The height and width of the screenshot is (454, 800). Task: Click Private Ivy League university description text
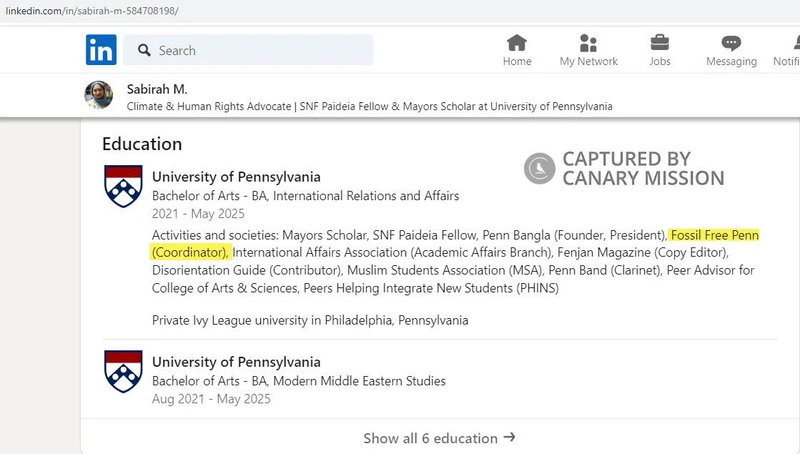pos(310,320)
